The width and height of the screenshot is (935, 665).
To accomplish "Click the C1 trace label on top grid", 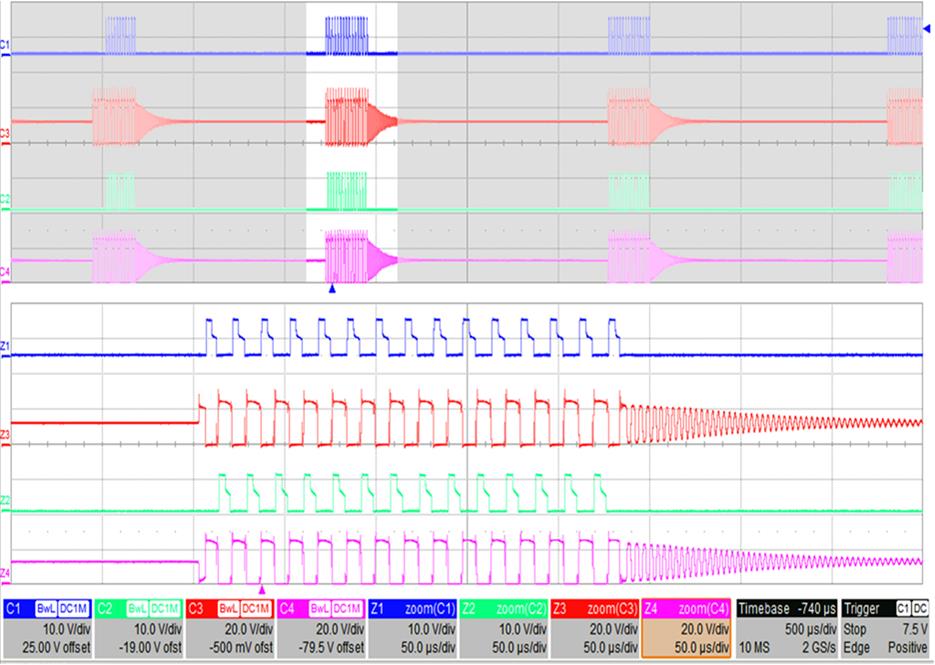I will click(5, 45).
